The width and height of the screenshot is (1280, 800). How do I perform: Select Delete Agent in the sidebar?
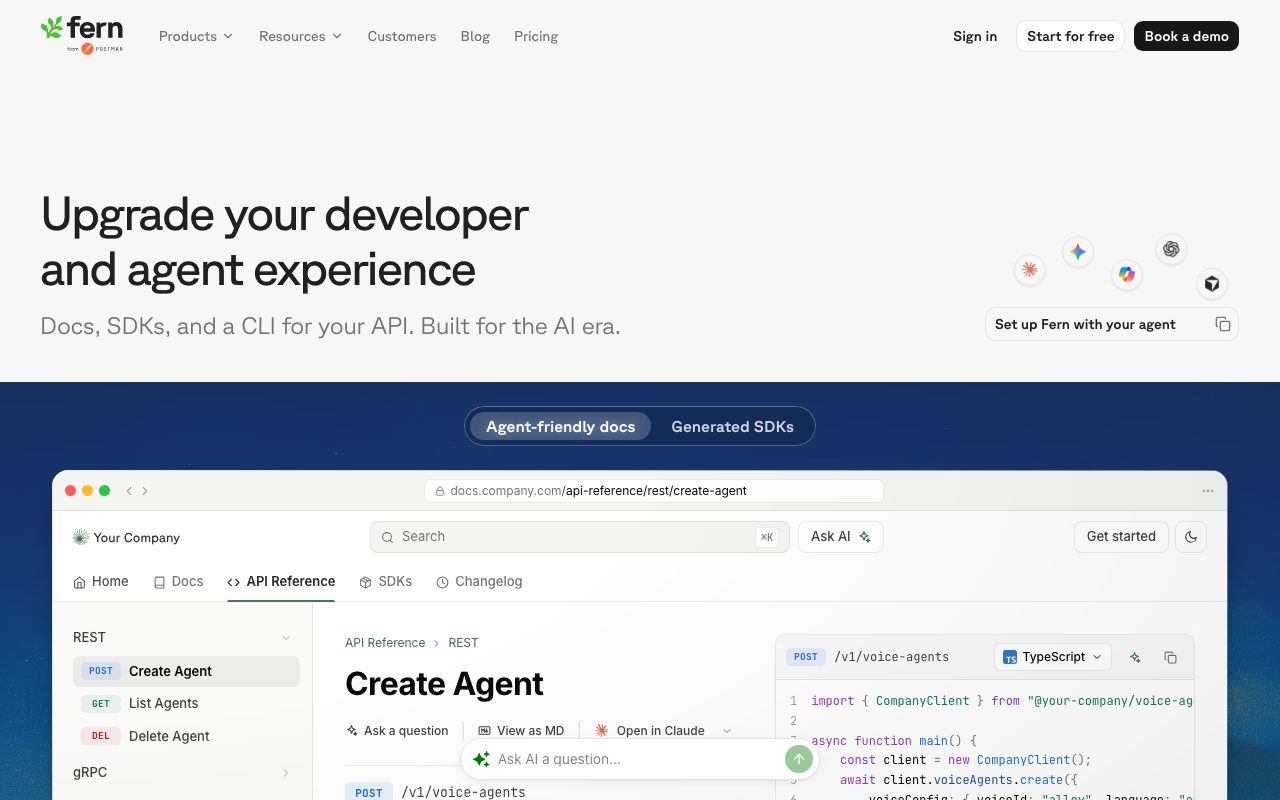click(187, 736)
